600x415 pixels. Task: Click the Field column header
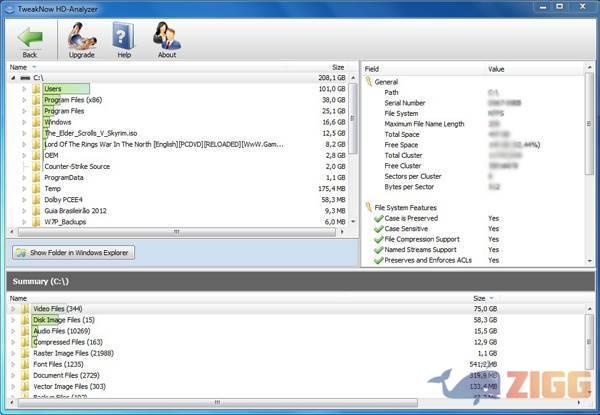[372, 69]
